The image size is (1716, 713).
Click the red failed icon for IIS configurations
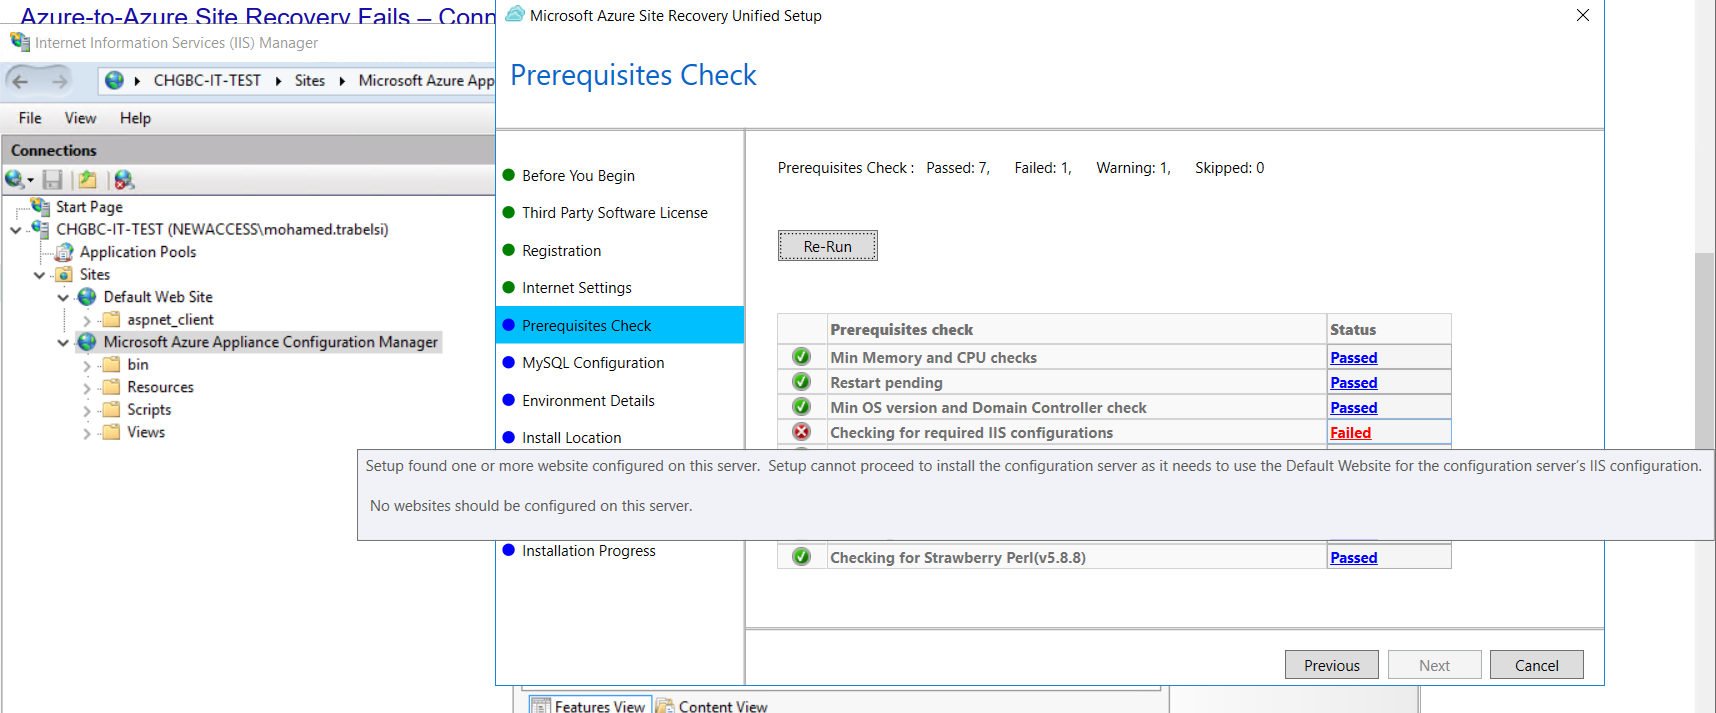point(802,432)
